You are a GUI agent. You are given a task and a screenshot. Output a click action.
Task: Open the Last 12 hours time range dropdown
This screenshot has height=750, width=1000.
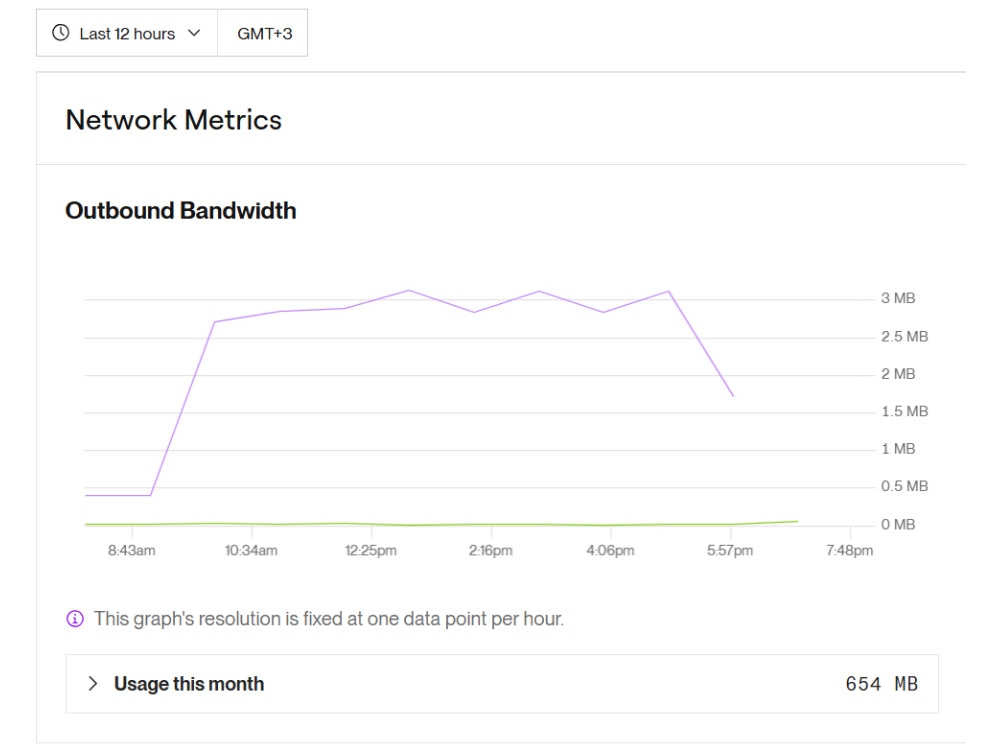point(127,33)
